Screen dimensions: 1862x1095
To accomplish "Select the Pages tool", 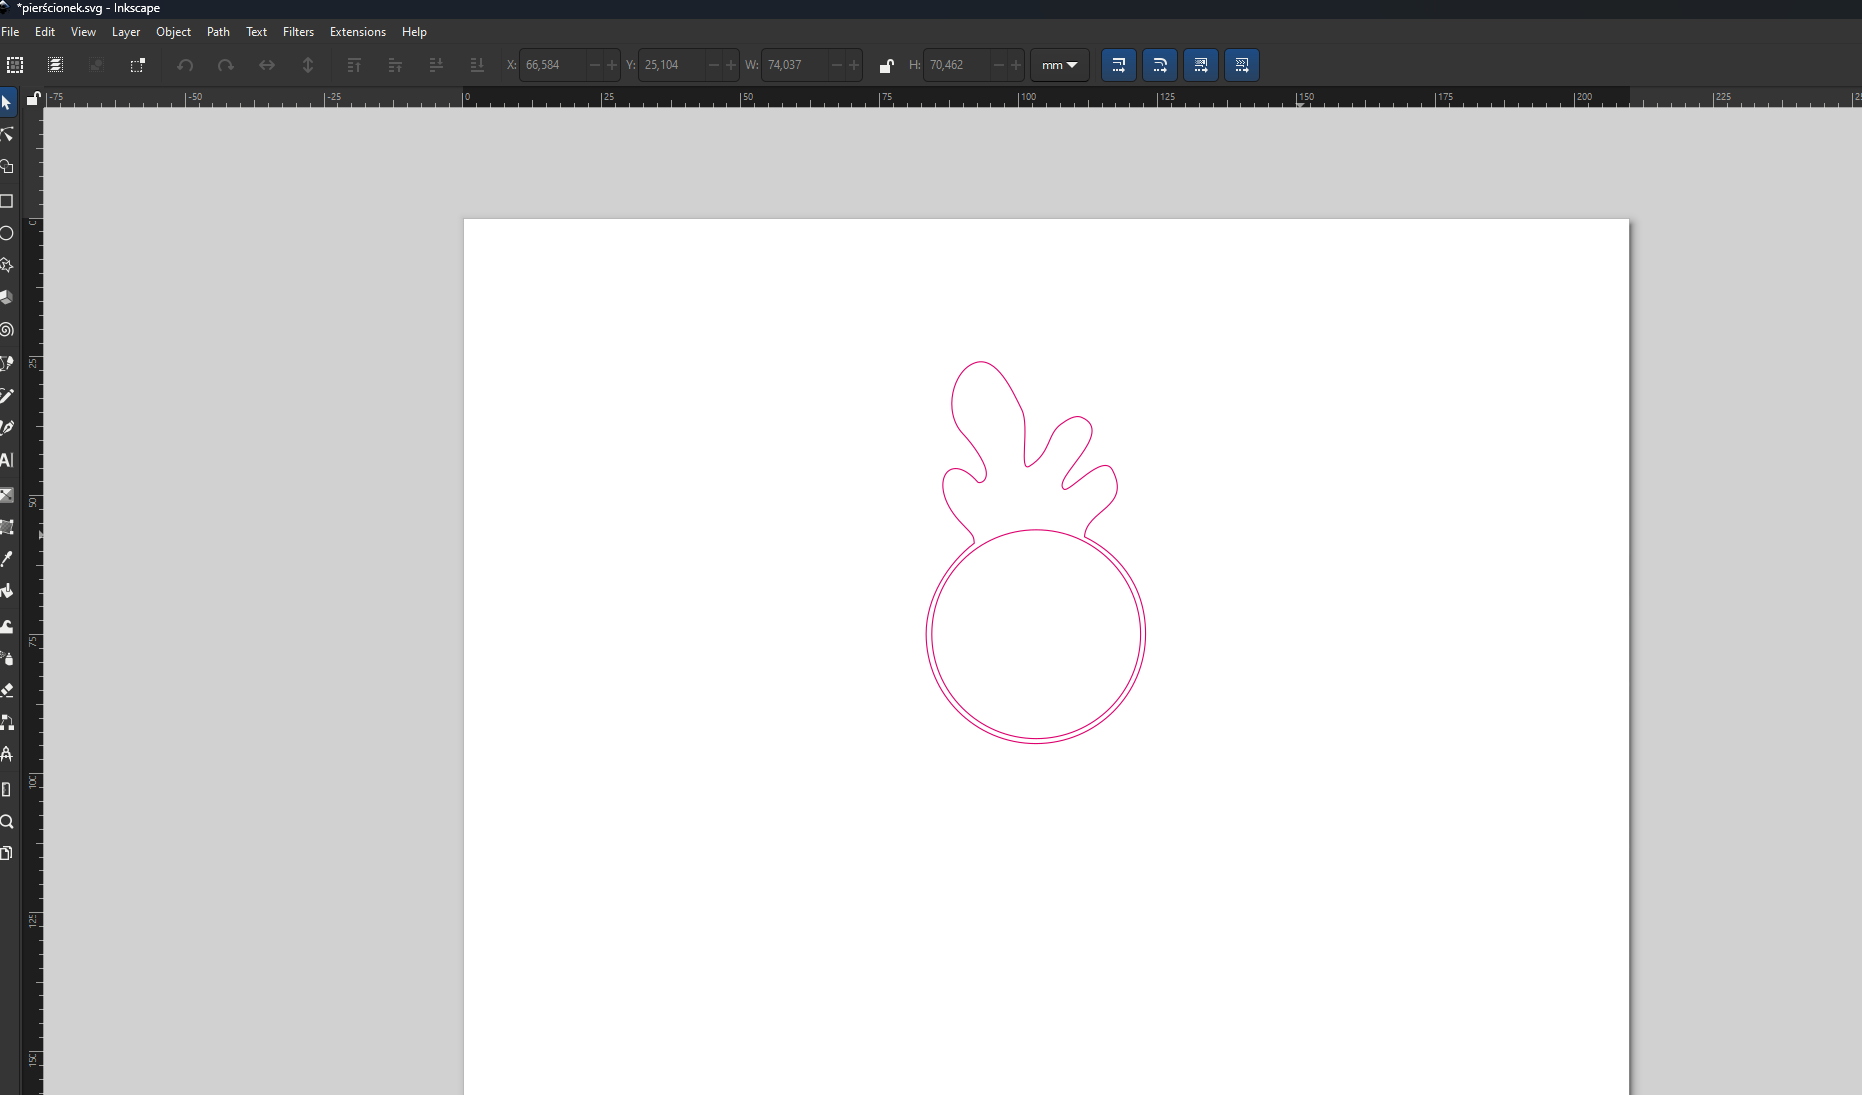I will click(7, 853).
